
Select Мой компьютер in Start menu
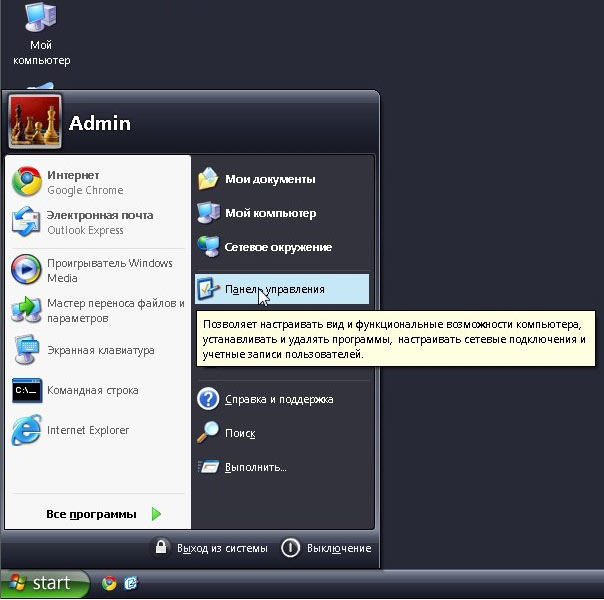[x=270, y=213]
